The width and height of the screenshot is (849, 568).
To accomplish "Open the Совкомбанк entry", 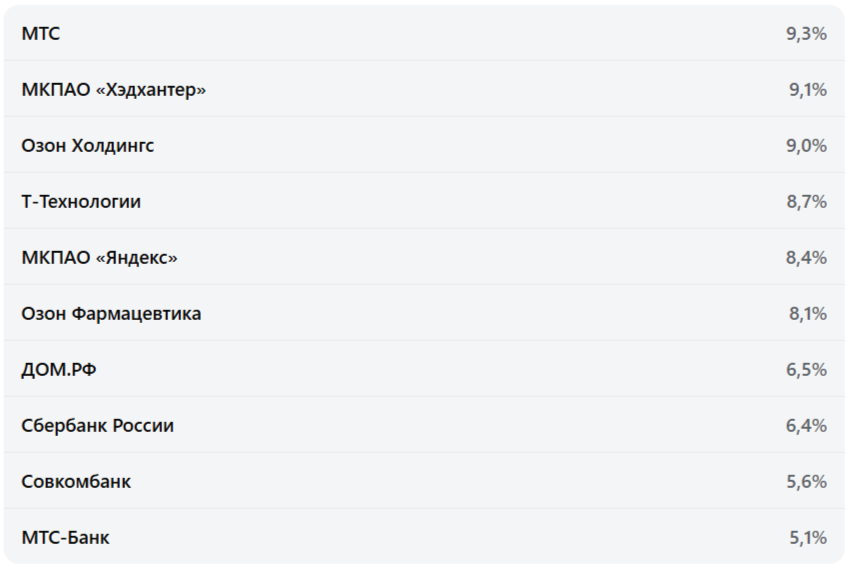I will pos(76,482).
